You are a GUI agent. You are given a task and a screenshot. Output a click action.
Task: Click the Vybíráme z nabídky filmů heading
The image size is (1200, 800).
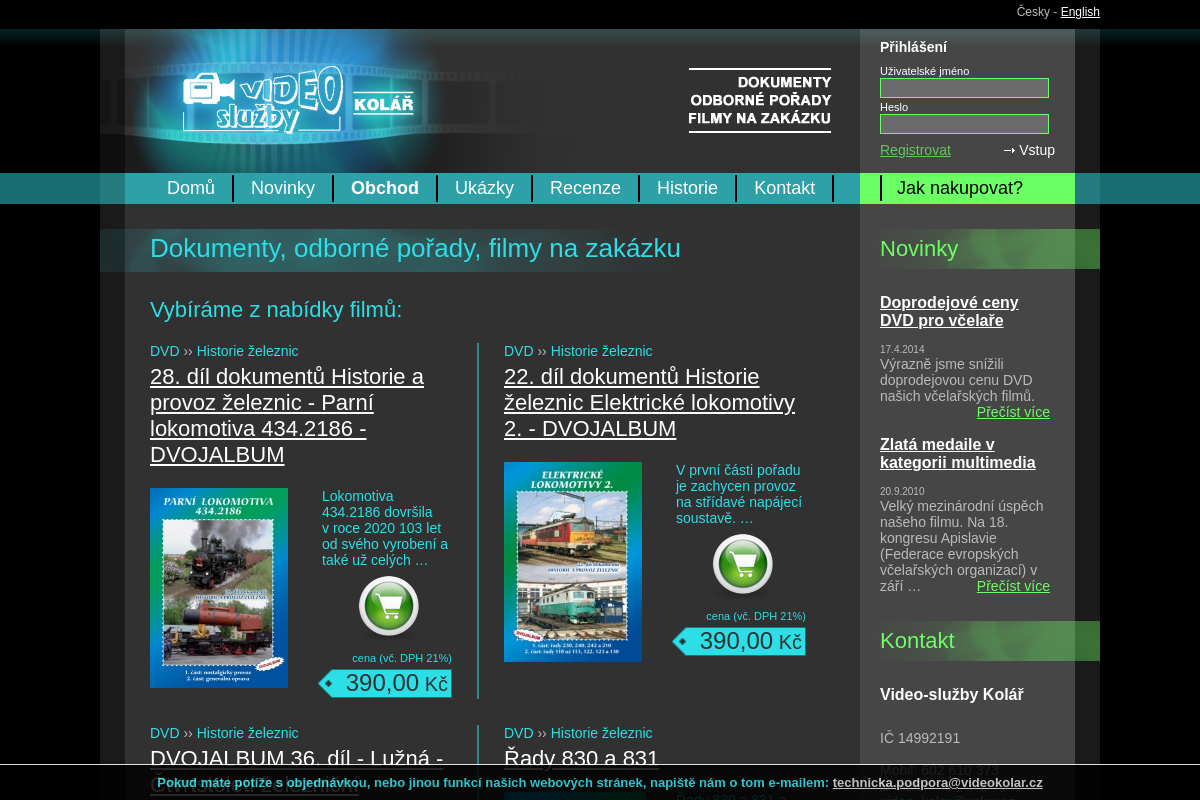click(x=276, y=310)
